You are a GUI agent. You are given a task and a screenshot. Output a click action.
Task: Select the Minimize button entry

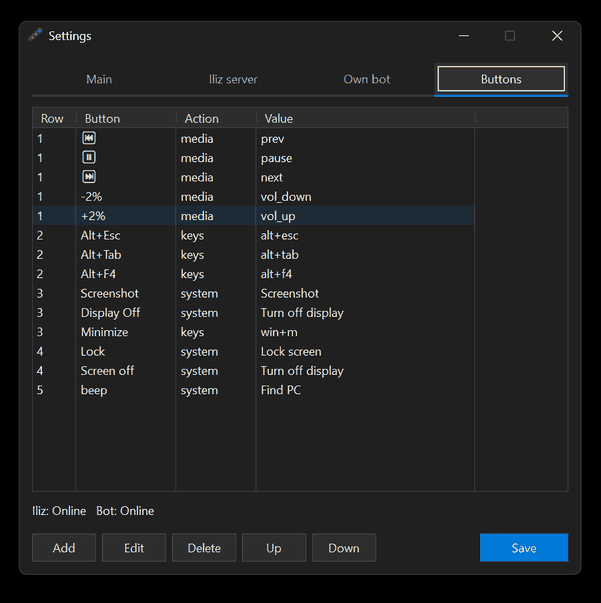point(104,332)
